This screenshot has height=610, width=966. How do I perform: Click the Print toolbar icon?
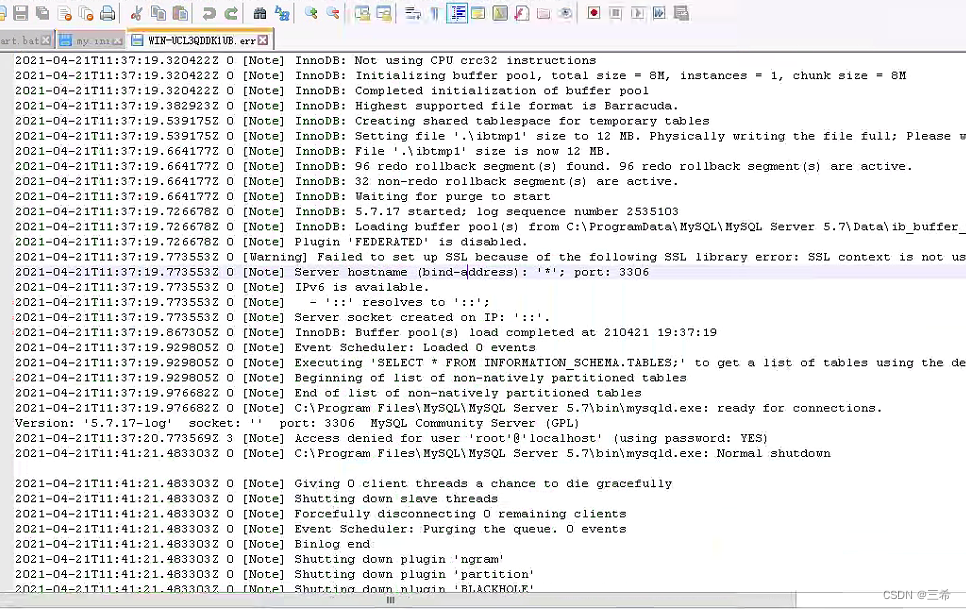point(108,13)
